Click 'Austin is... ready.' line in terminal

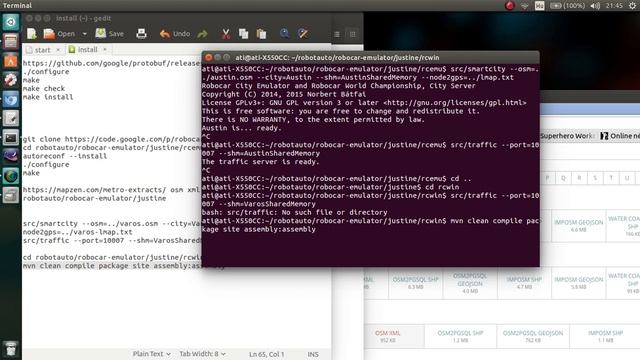(x=242, y=128)
